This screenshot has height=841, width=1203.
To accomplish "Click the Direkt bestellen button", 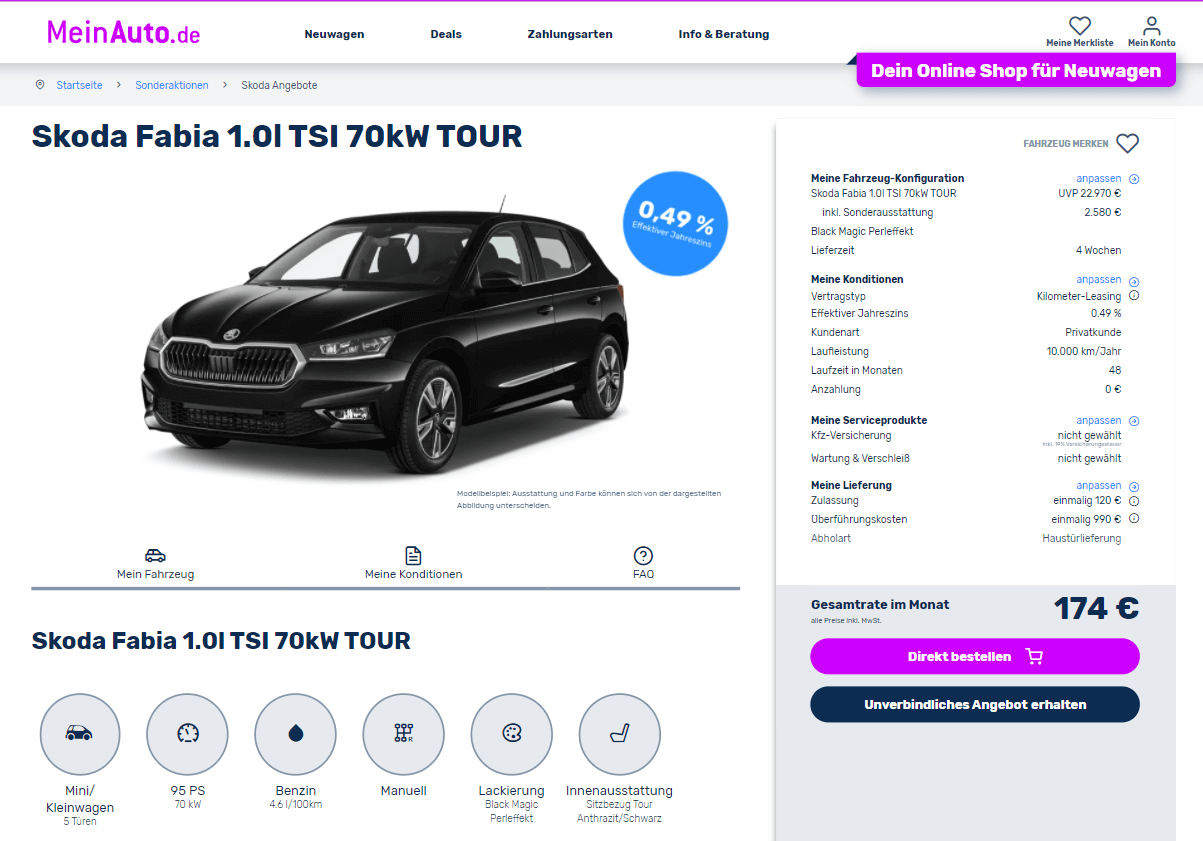I will 975,656.
